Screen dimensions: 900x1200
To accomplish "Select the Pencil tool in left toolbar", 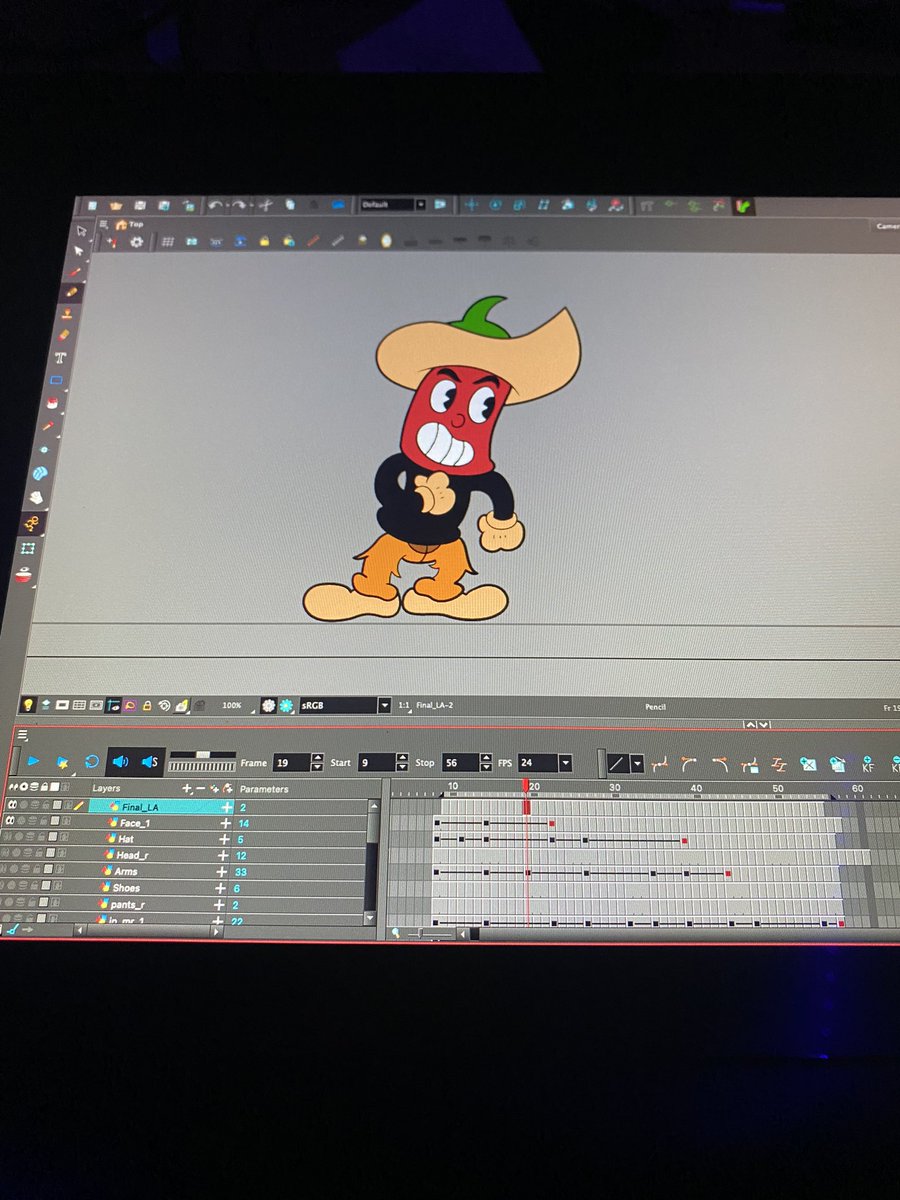I will coord(70,292).
